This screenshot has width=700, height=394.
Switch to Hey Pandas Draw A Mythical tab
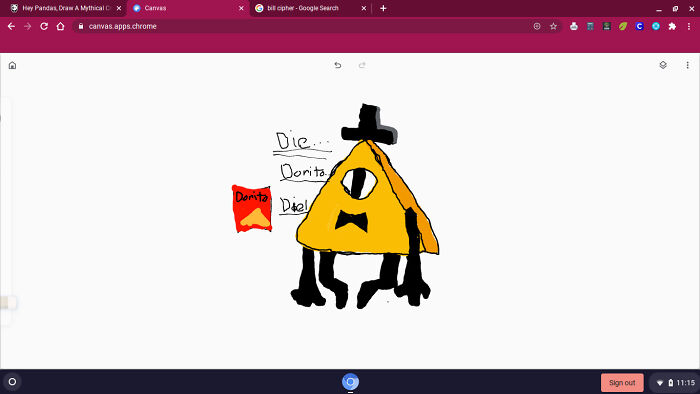pos(66,8)
